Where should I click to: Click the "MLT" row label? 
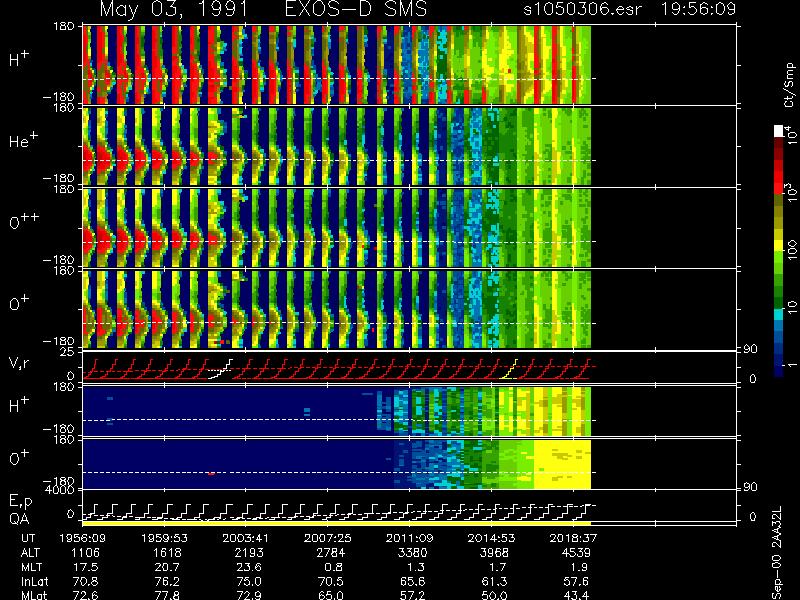(x=31, y=567)
